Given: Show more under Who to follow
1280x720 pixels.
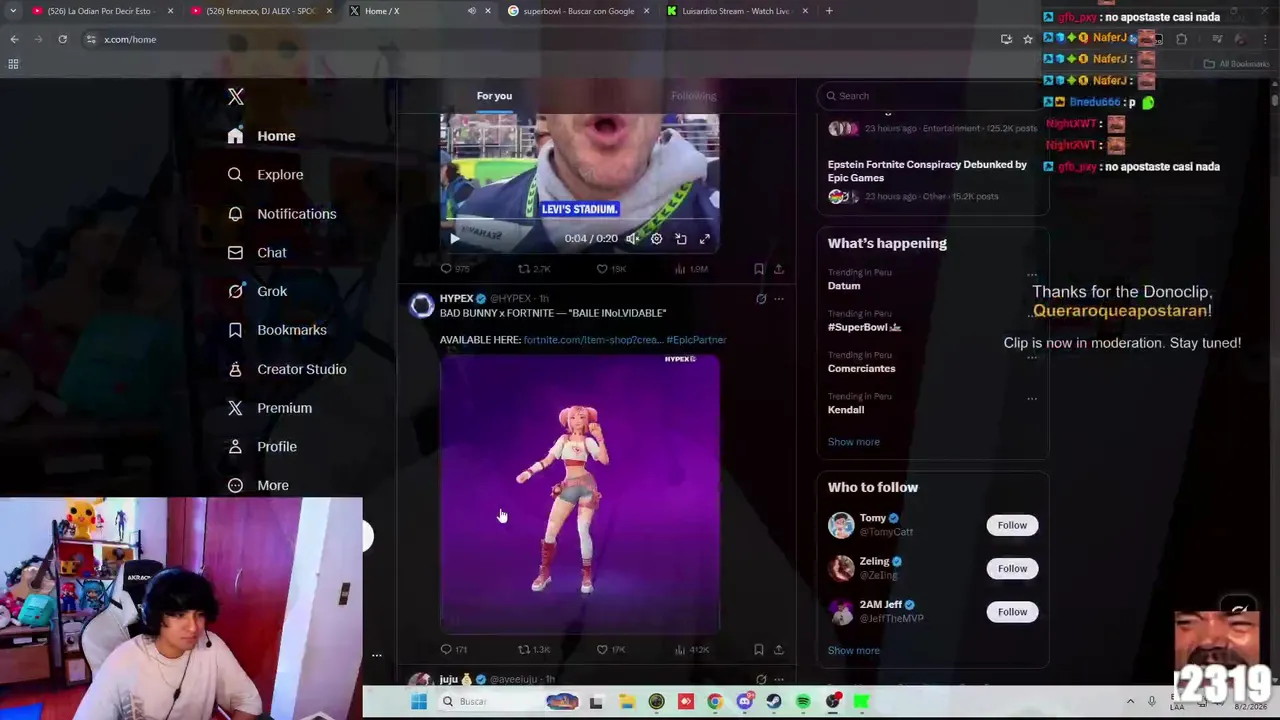Looking at the screenshot, I should [x=853, y=651].
